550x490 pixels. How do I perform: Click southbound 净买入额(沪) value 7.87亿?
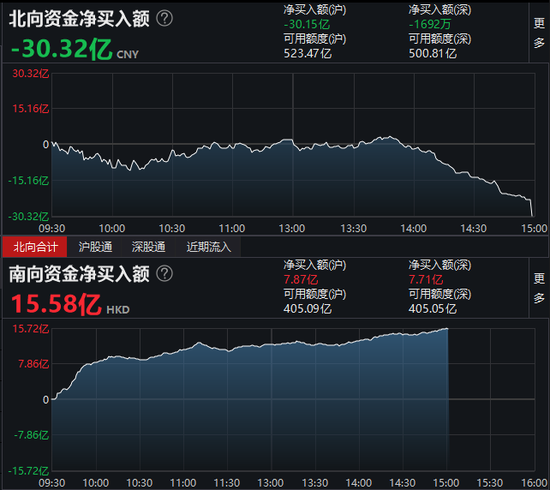click(x=301, y=280)
